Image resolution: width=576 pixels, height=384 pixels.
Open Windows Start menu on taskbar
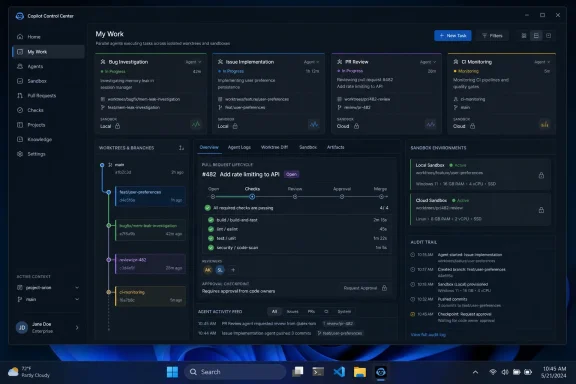tap(172, 372)
